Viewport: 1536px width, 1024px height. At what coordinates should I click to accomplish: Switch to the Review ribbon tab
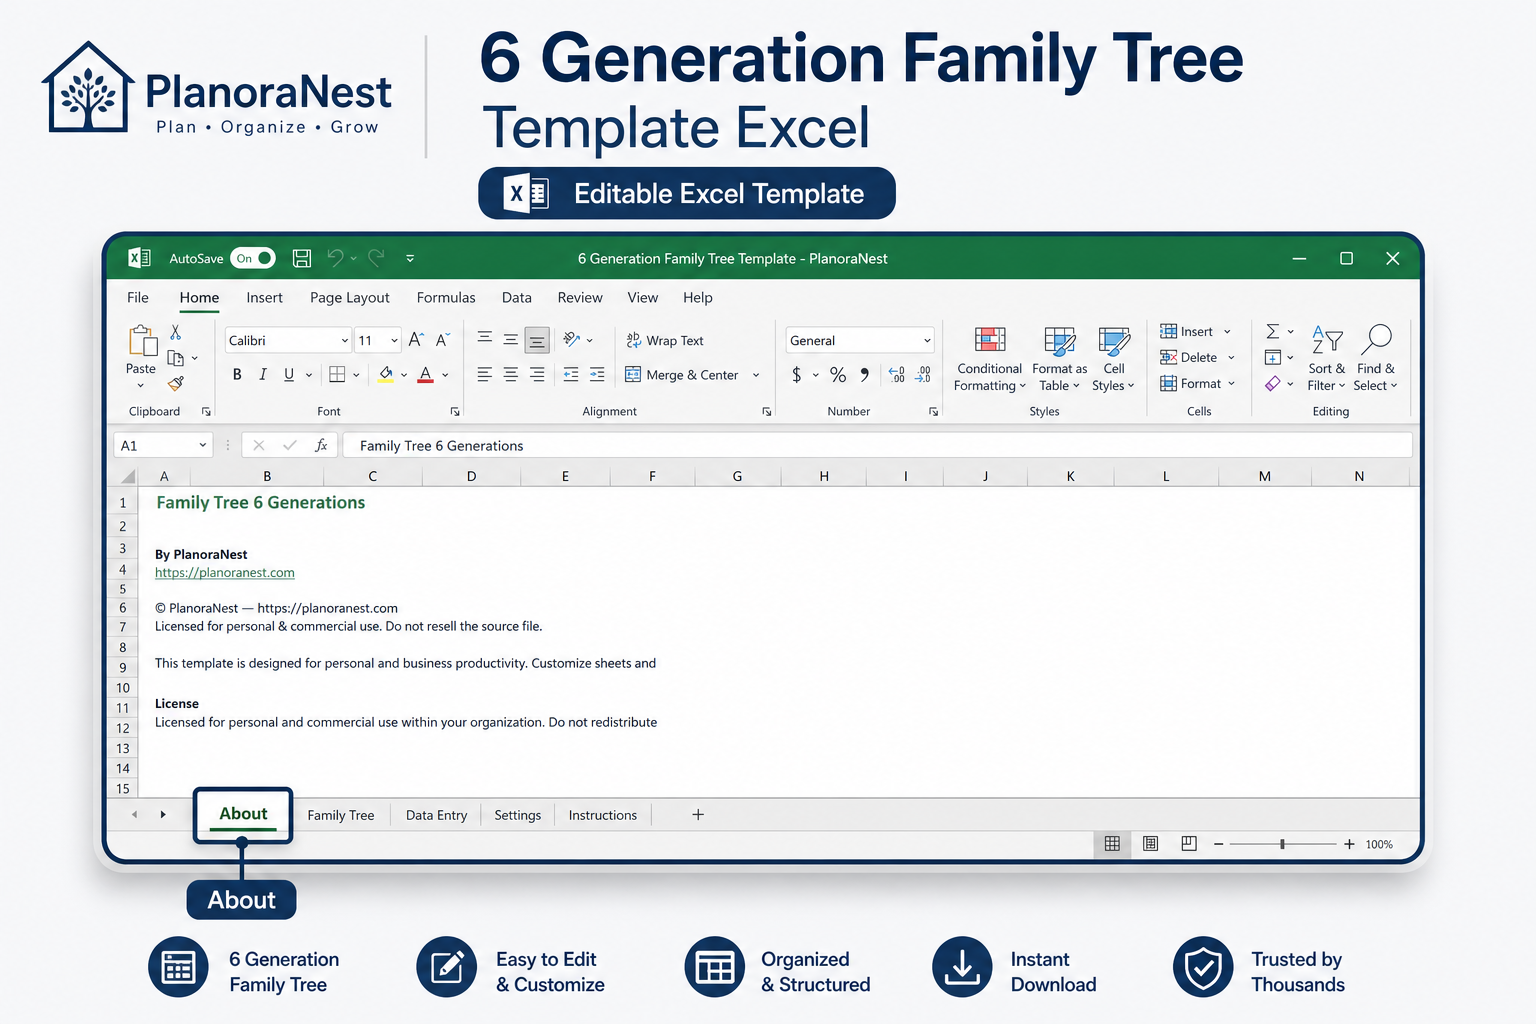[580, 297]
